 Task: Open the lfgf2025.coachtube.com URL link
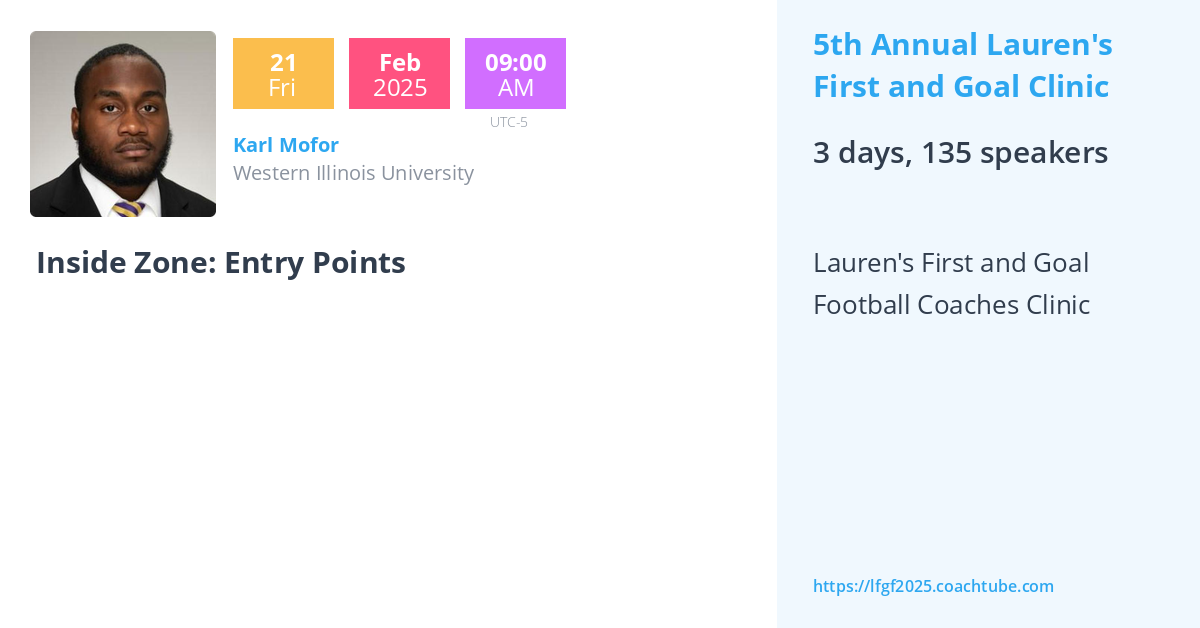pos(933,586)
